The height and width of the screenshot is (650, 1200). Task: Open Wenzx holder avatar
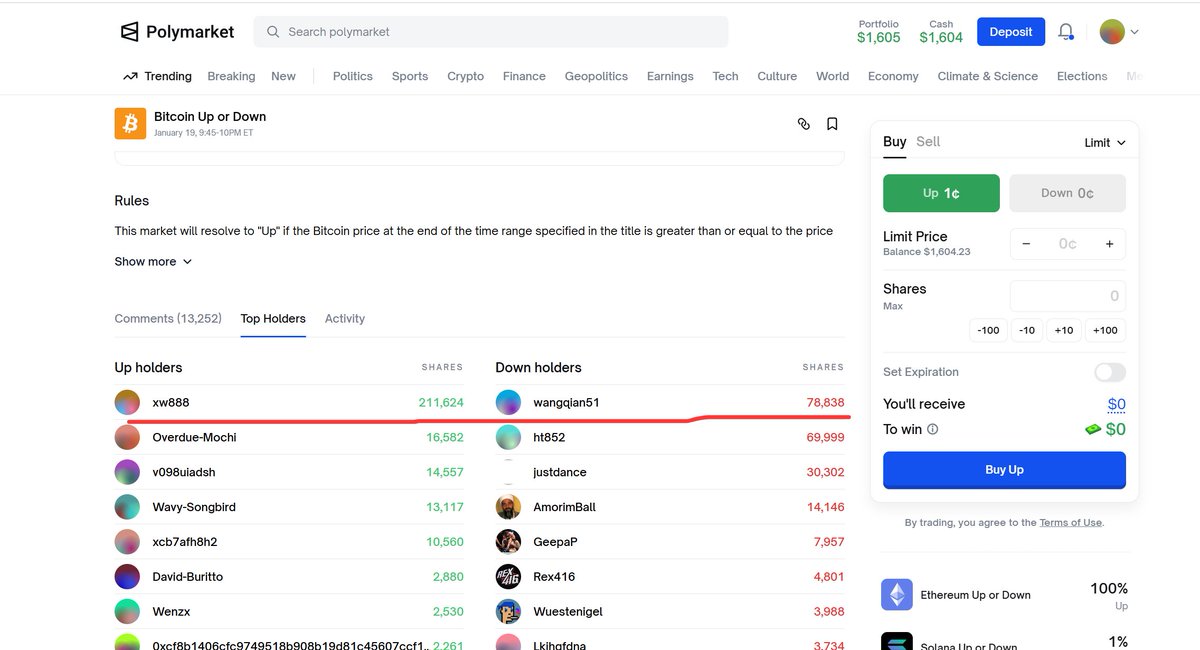coord(127,612)
